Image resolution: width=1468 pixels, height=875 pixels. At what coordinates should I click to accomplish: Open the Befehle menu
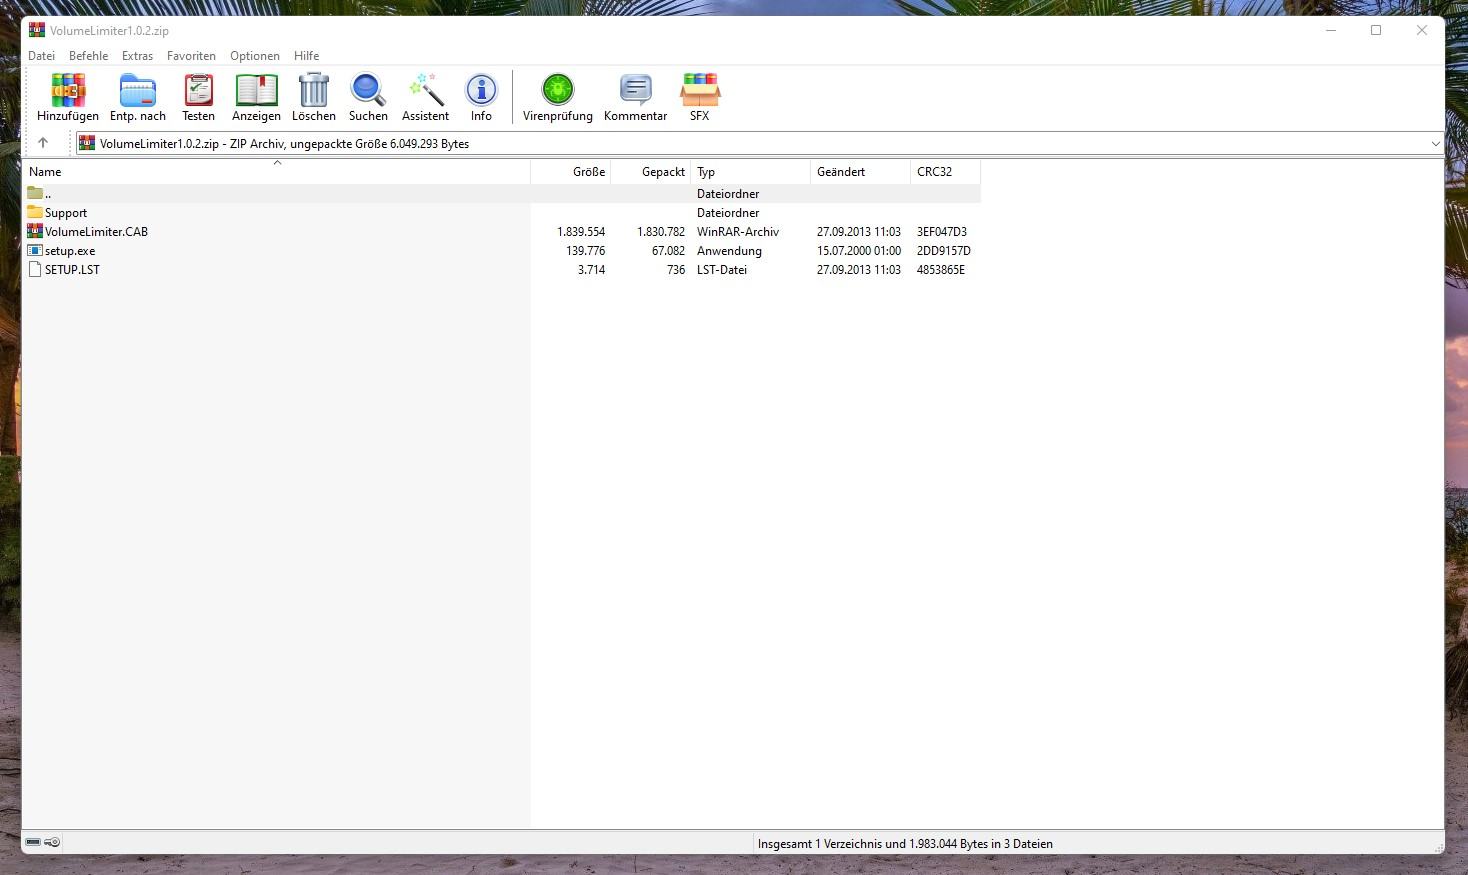(88, 56)
